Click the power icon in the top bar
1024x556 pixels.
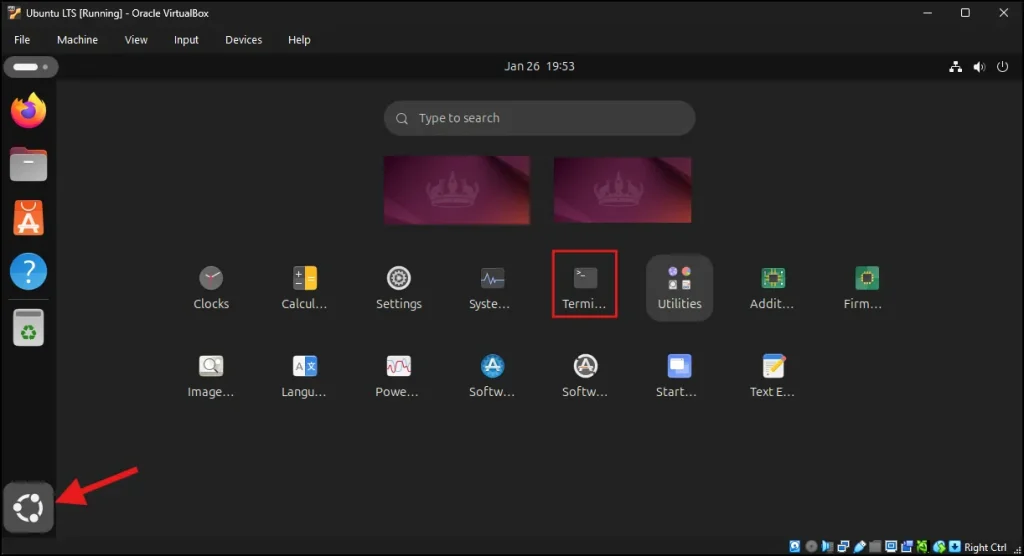(1002, 67)
